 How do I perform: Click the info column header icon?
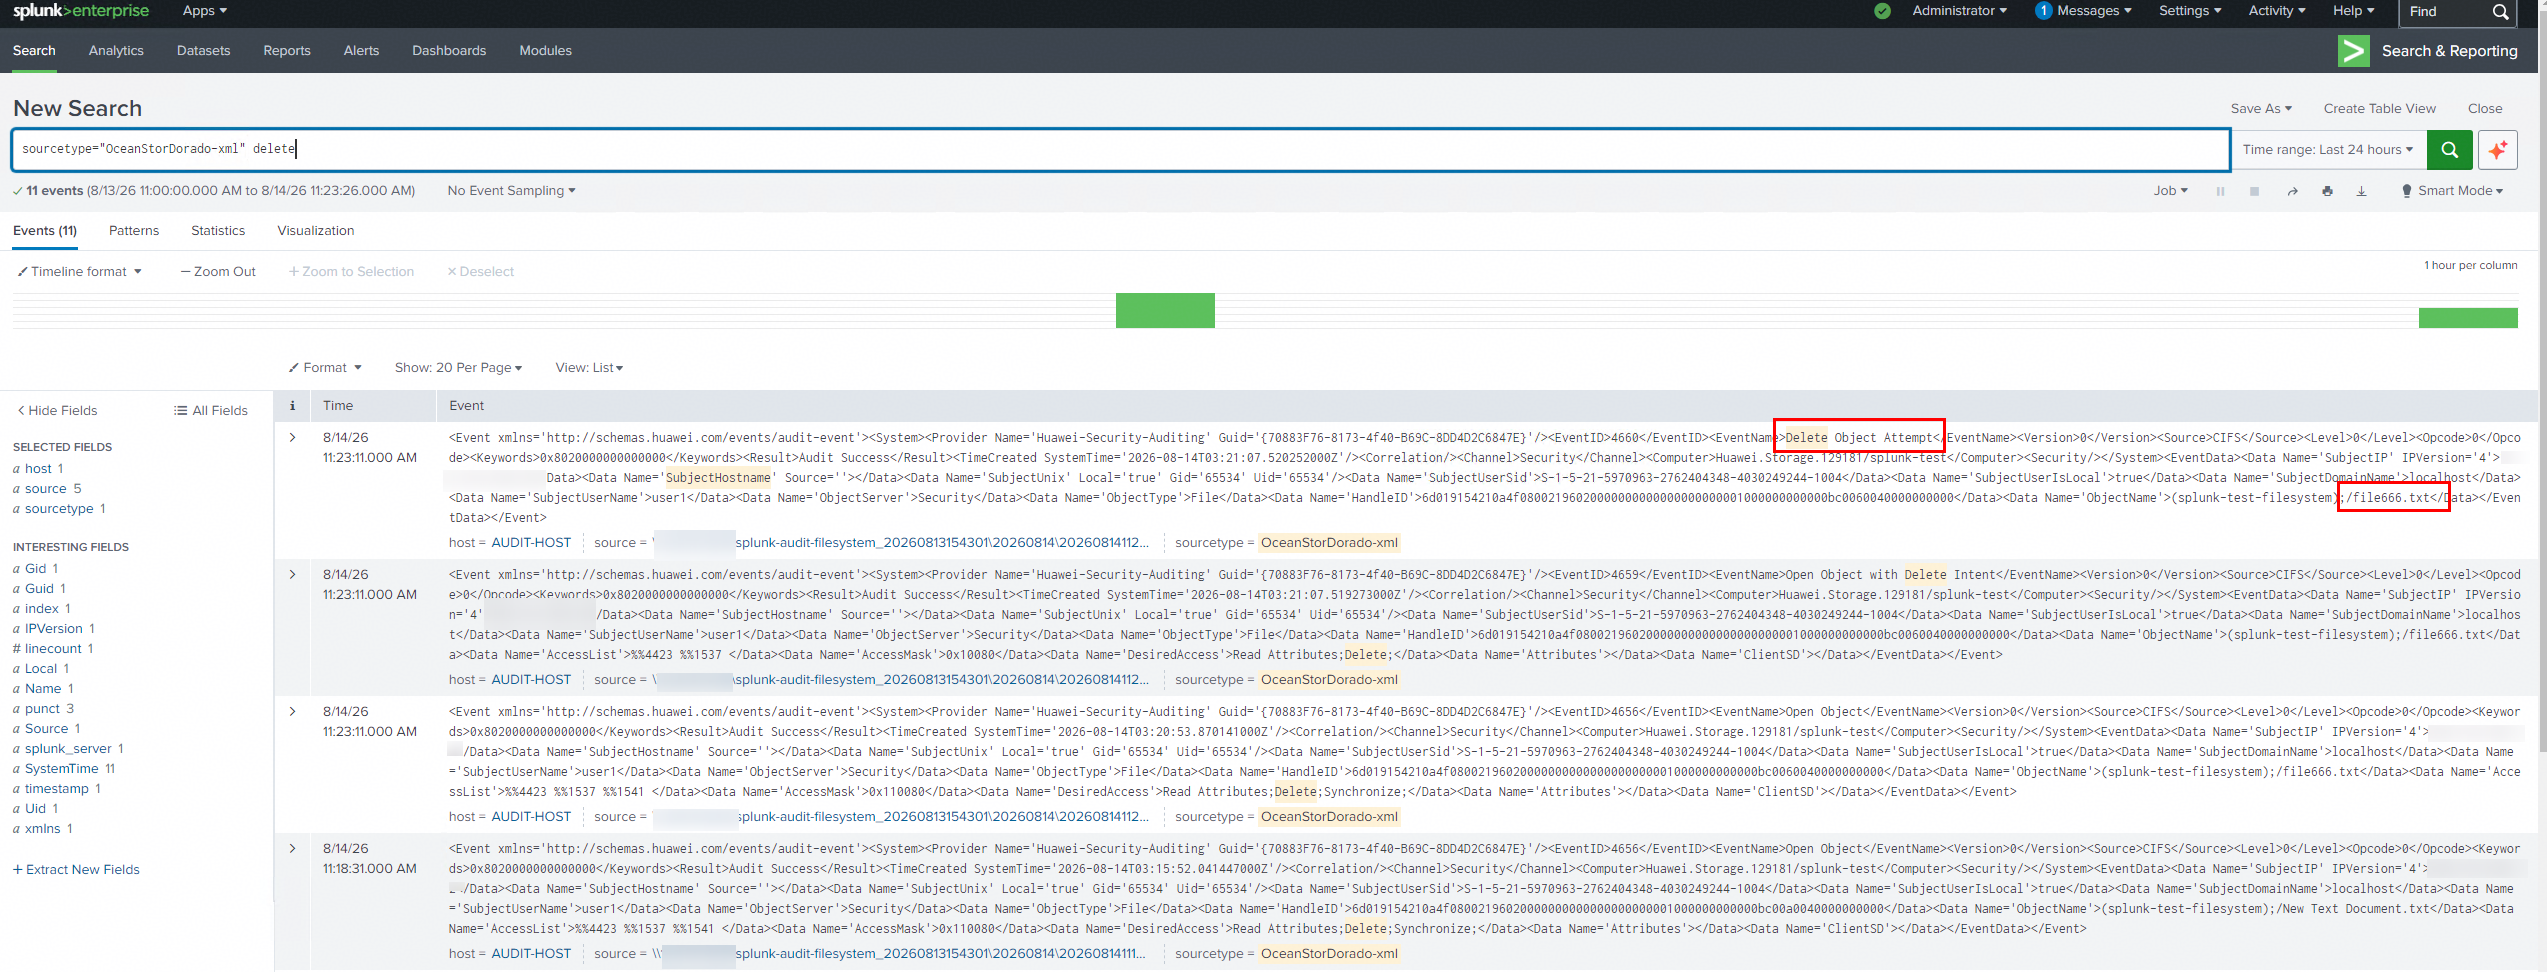coord(292,405)
